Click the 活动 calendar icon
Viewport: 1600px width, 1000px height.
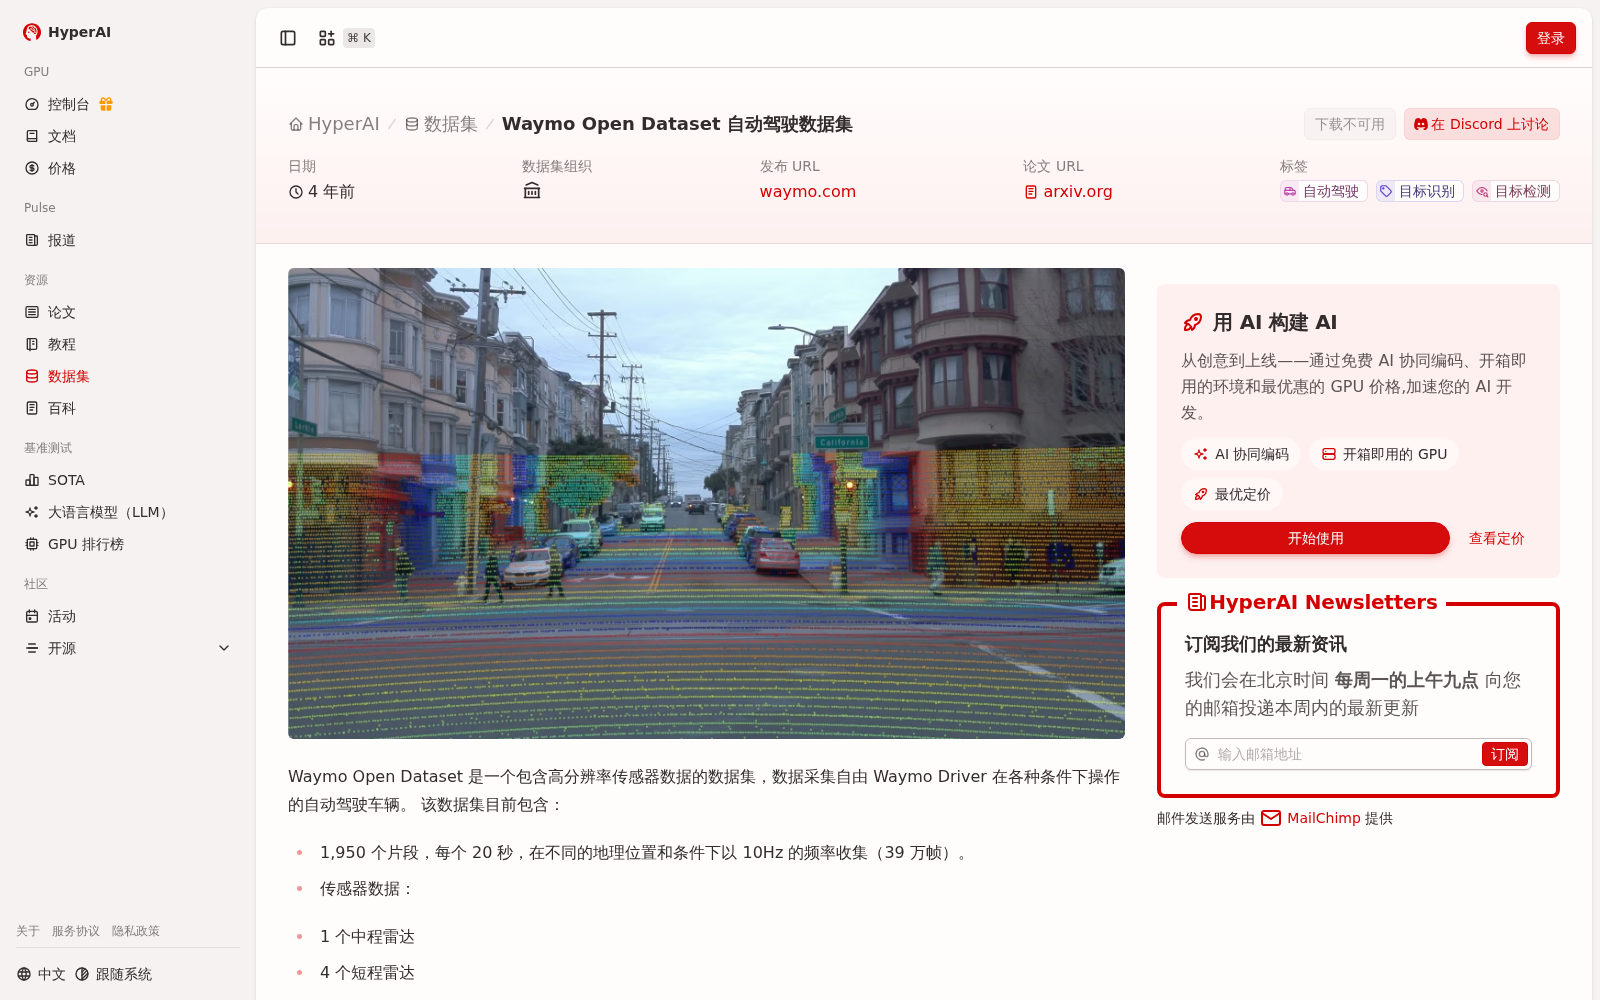(32, 616)
